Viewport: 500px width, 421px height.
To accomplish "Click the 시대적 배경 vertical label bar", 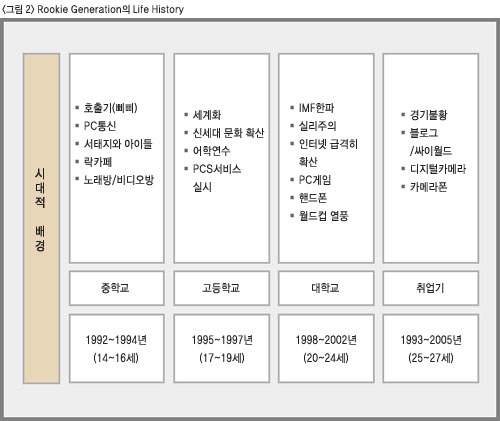I will [x=41, y=218].
